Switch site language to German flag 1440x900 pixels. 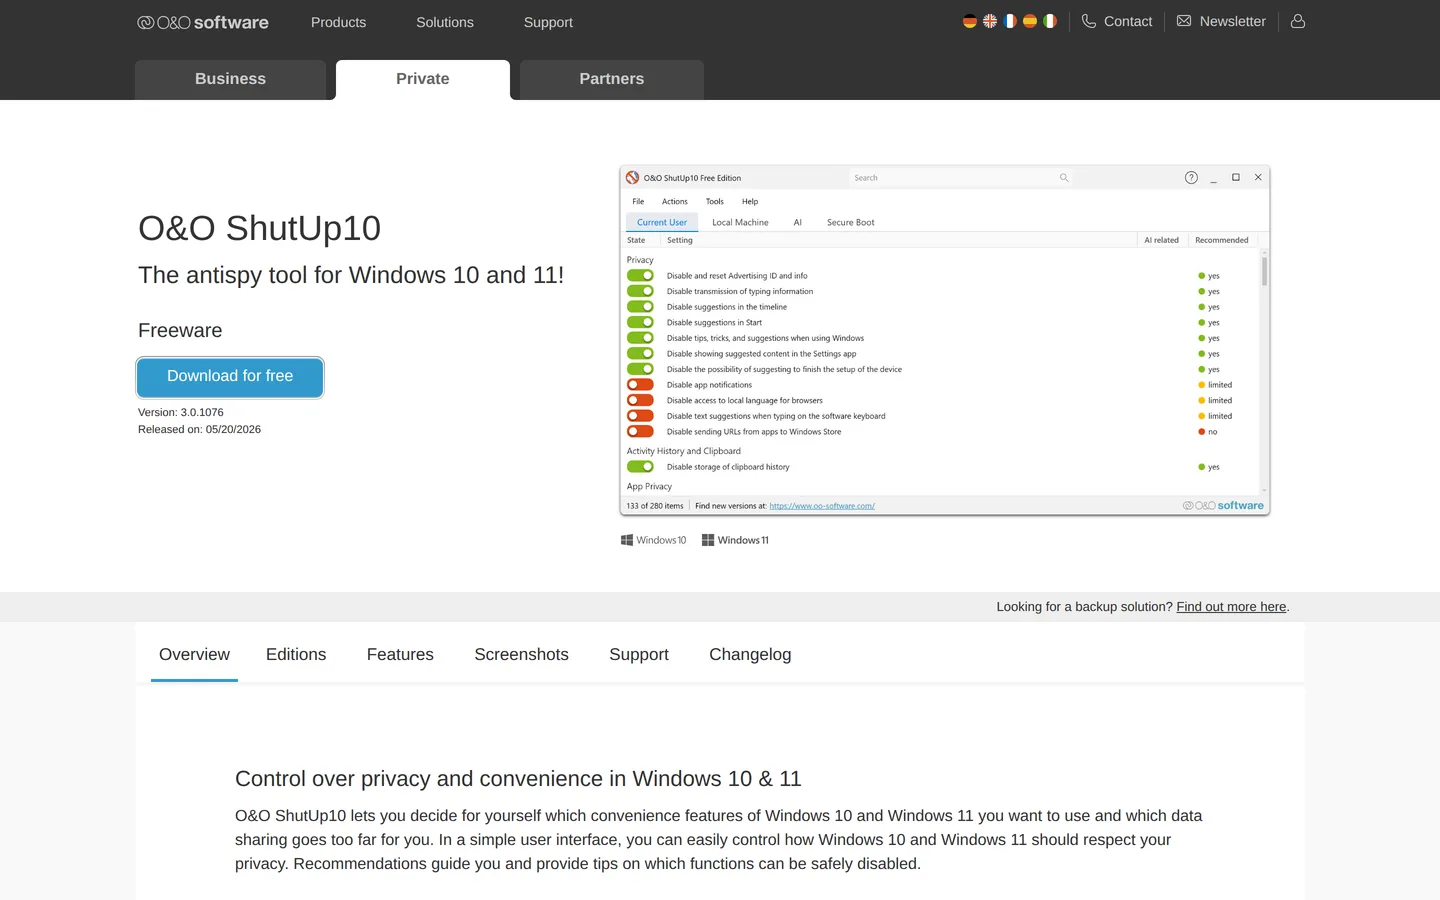click(x=969, y=21)
